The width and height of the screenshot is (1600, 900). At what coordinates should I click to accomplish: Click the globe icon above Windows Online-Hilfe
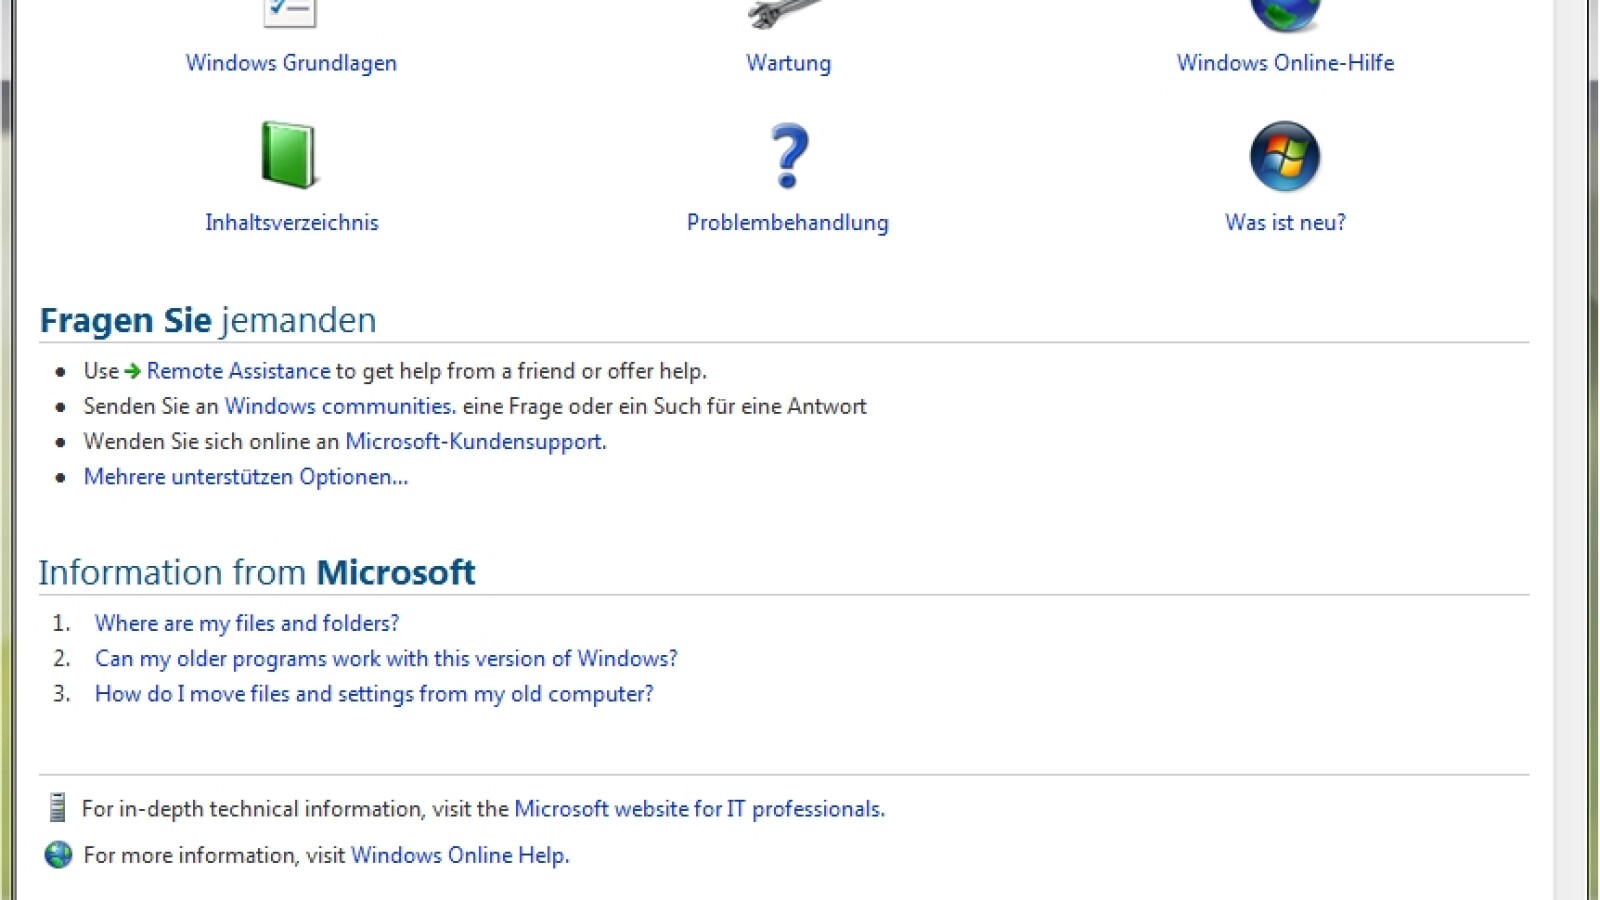[1285, 13]
